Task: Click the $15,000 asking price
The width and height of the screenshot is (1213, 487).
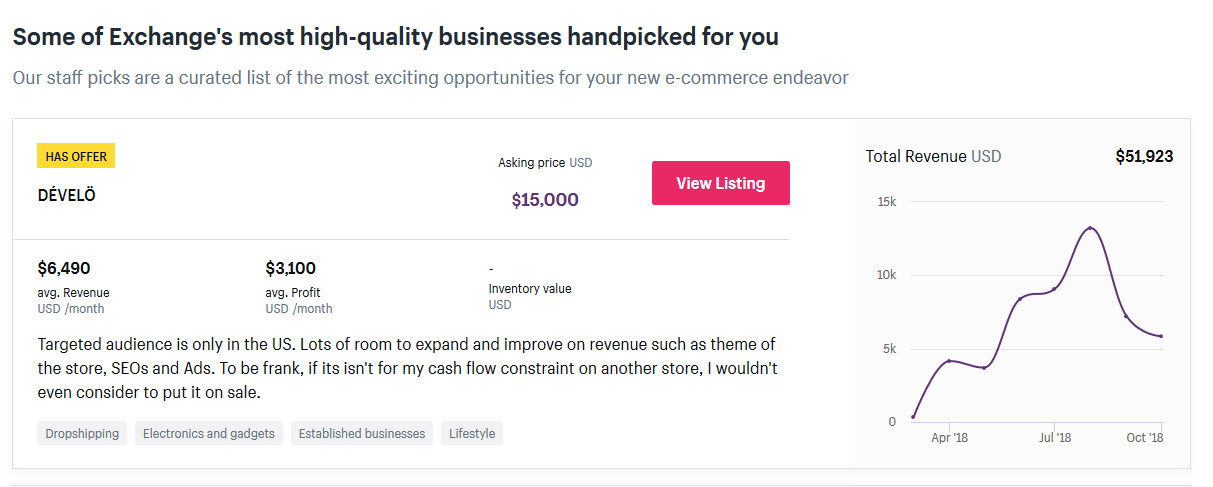Action: [x=545, y=199]
